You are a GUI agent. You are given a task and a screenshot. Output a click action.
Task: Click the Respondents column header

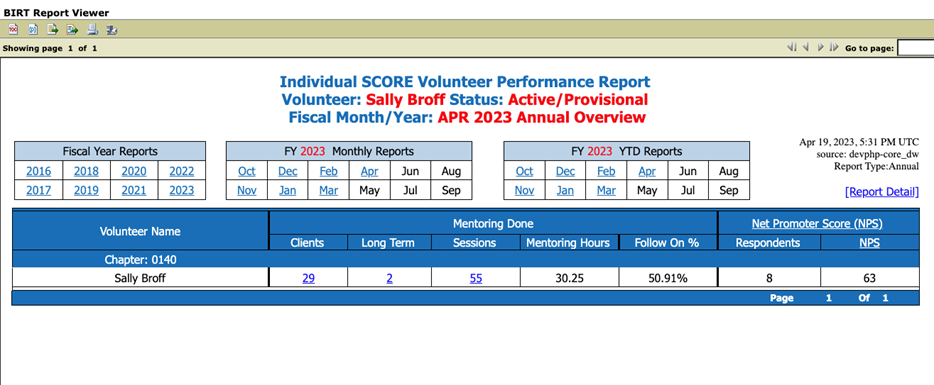768,243
